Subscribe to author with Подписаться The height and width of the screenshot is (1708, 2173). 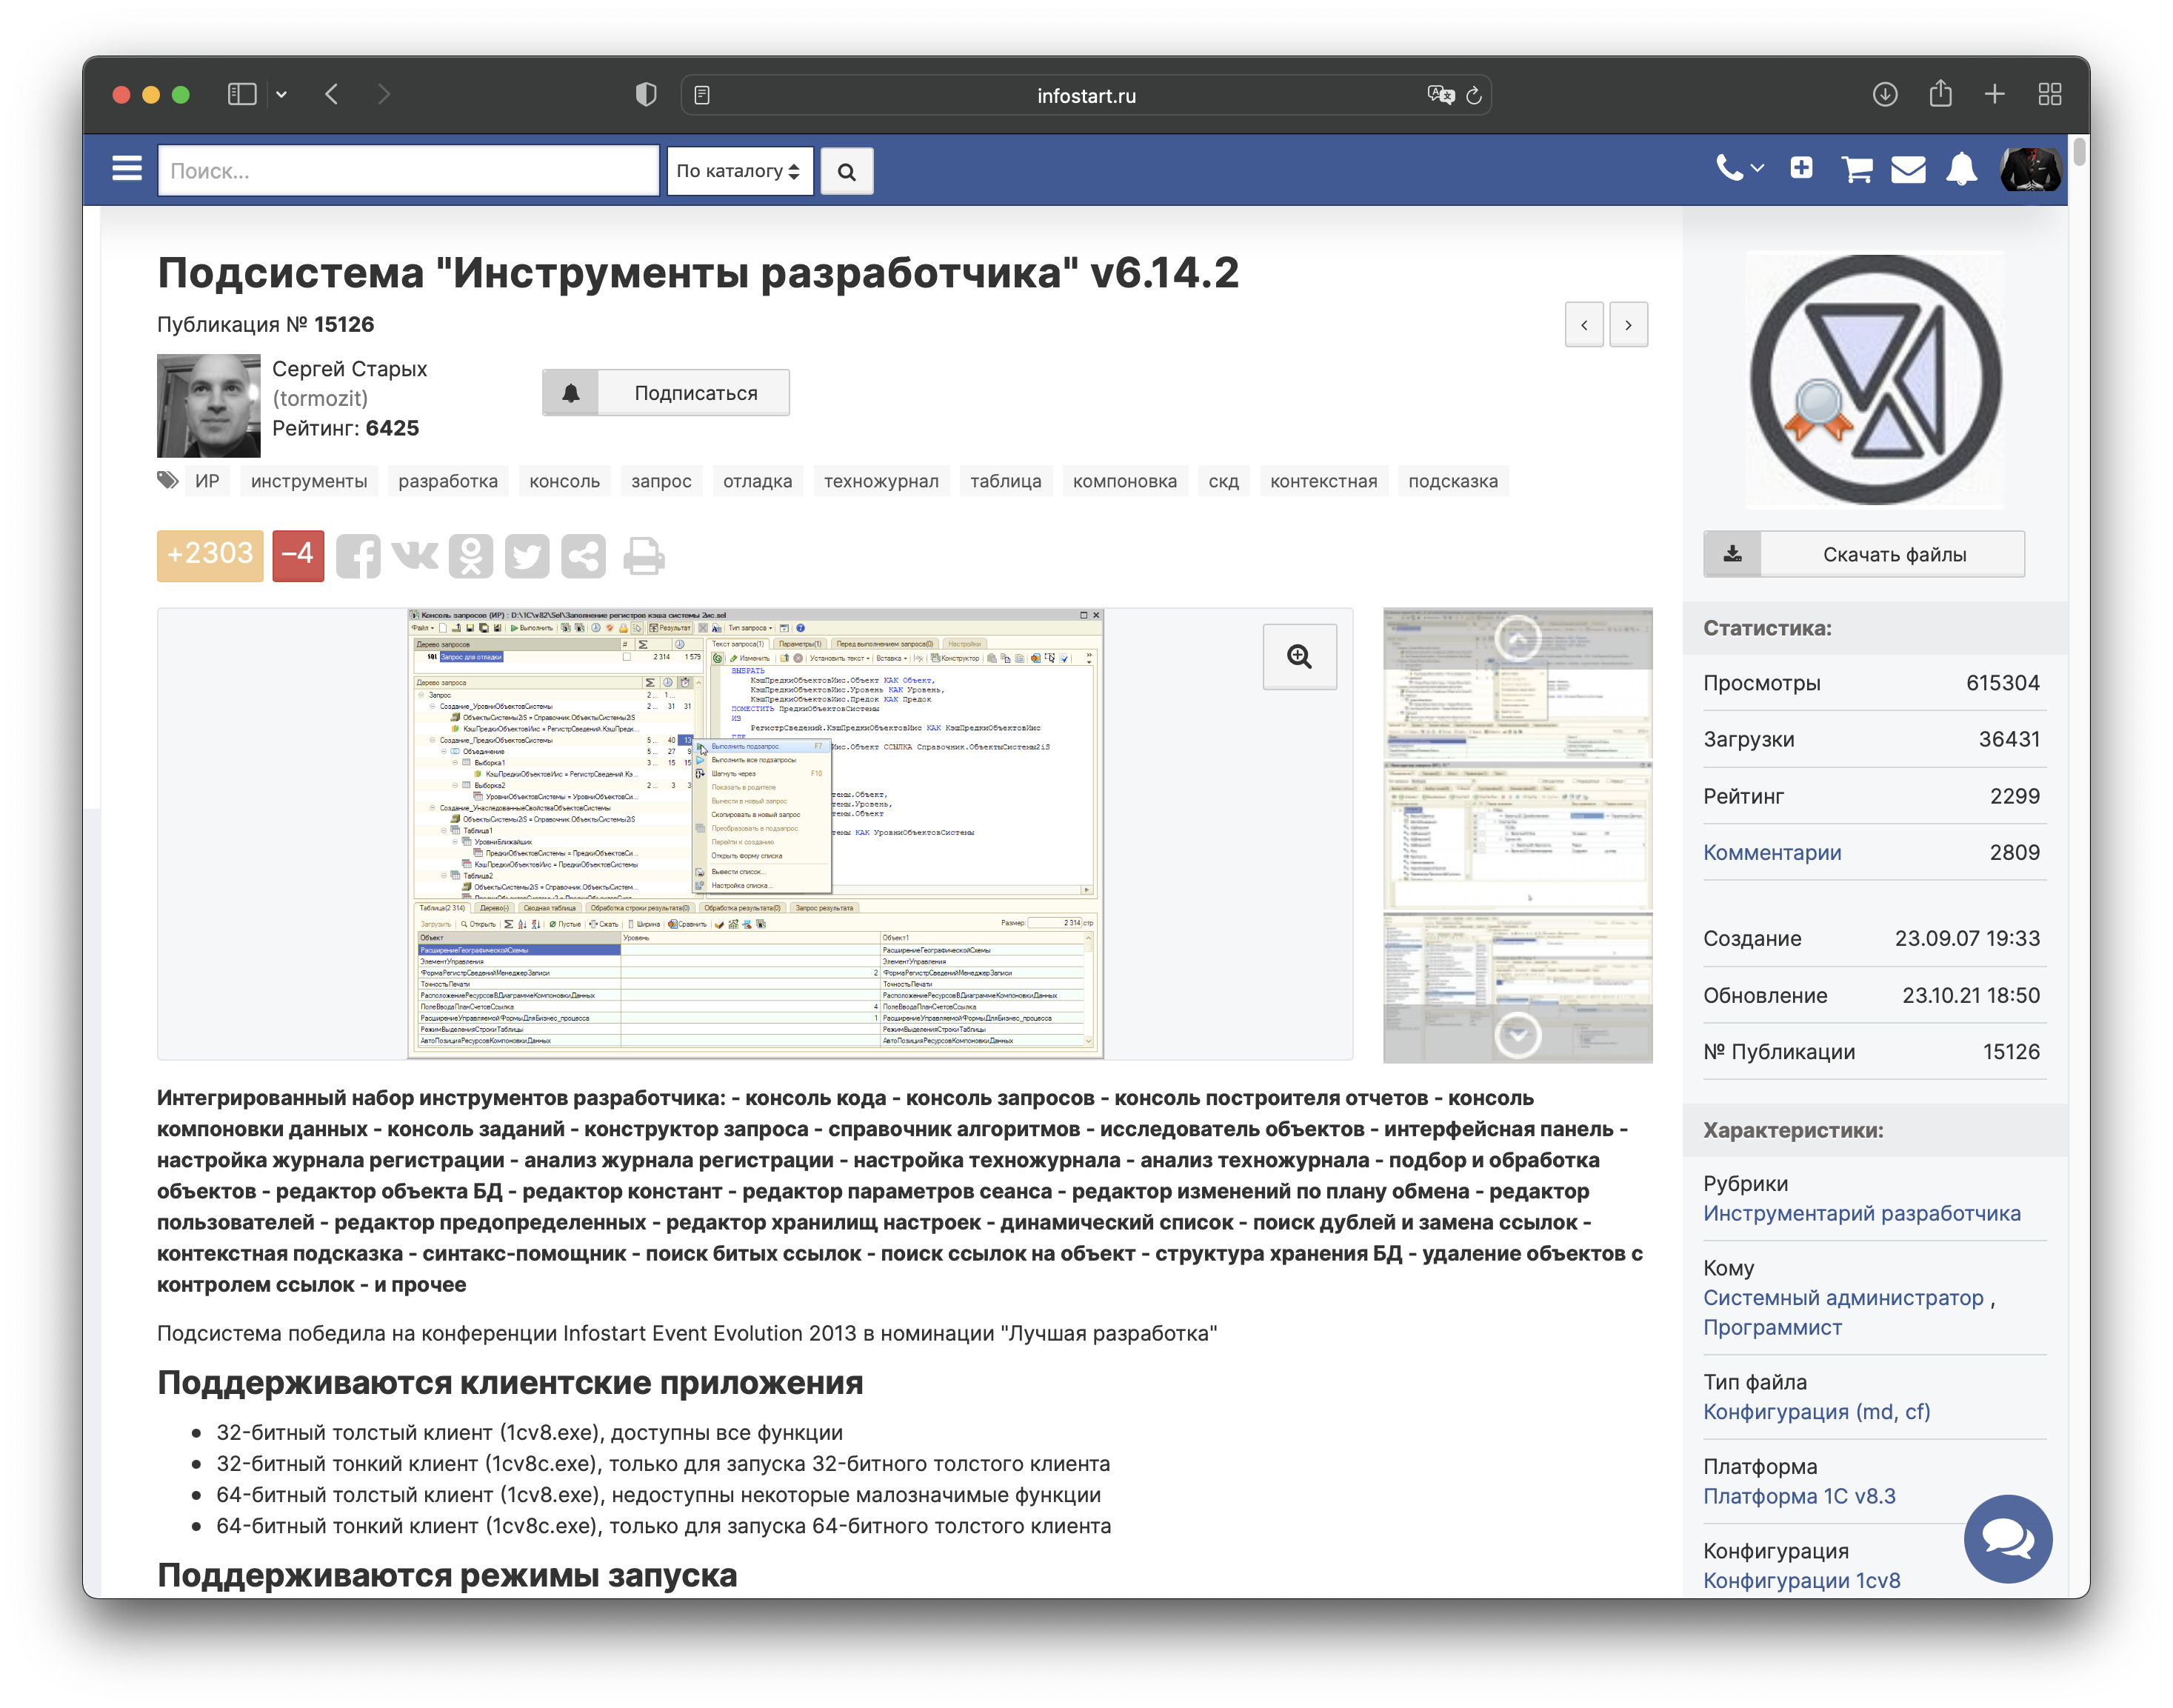click(x=666, y=393)
